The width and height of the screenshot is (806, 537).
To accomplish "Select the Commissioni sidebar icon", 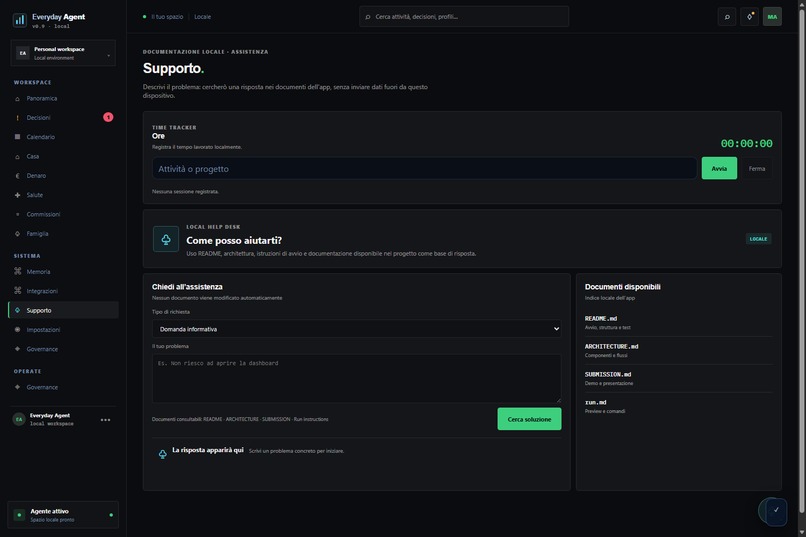I will [x=17, y=214].
